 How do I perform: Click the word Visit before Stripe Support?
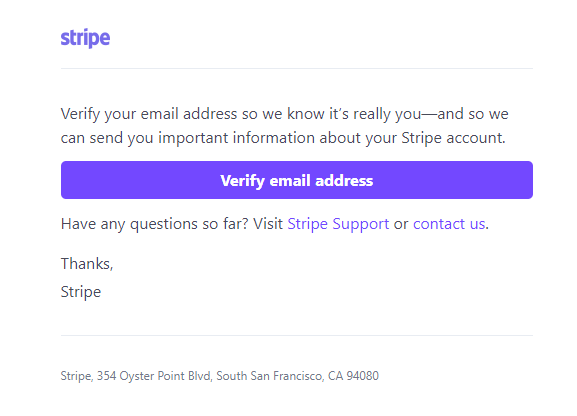[x=268, y=223]
